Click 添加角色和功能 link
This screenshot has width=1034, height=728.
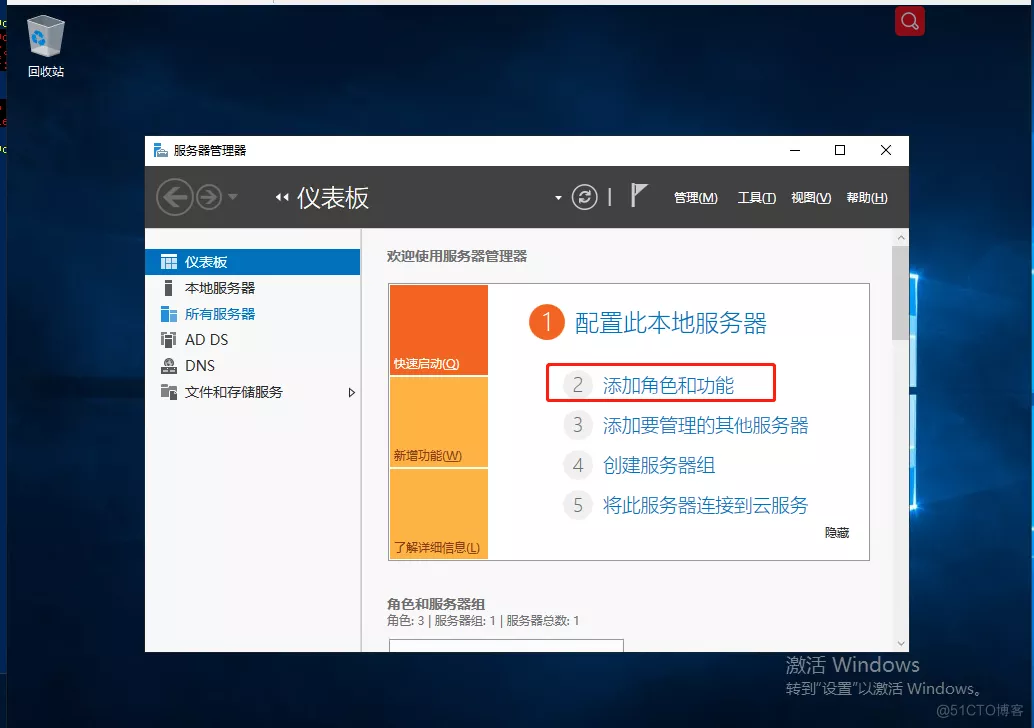click(x=668, y=385)
